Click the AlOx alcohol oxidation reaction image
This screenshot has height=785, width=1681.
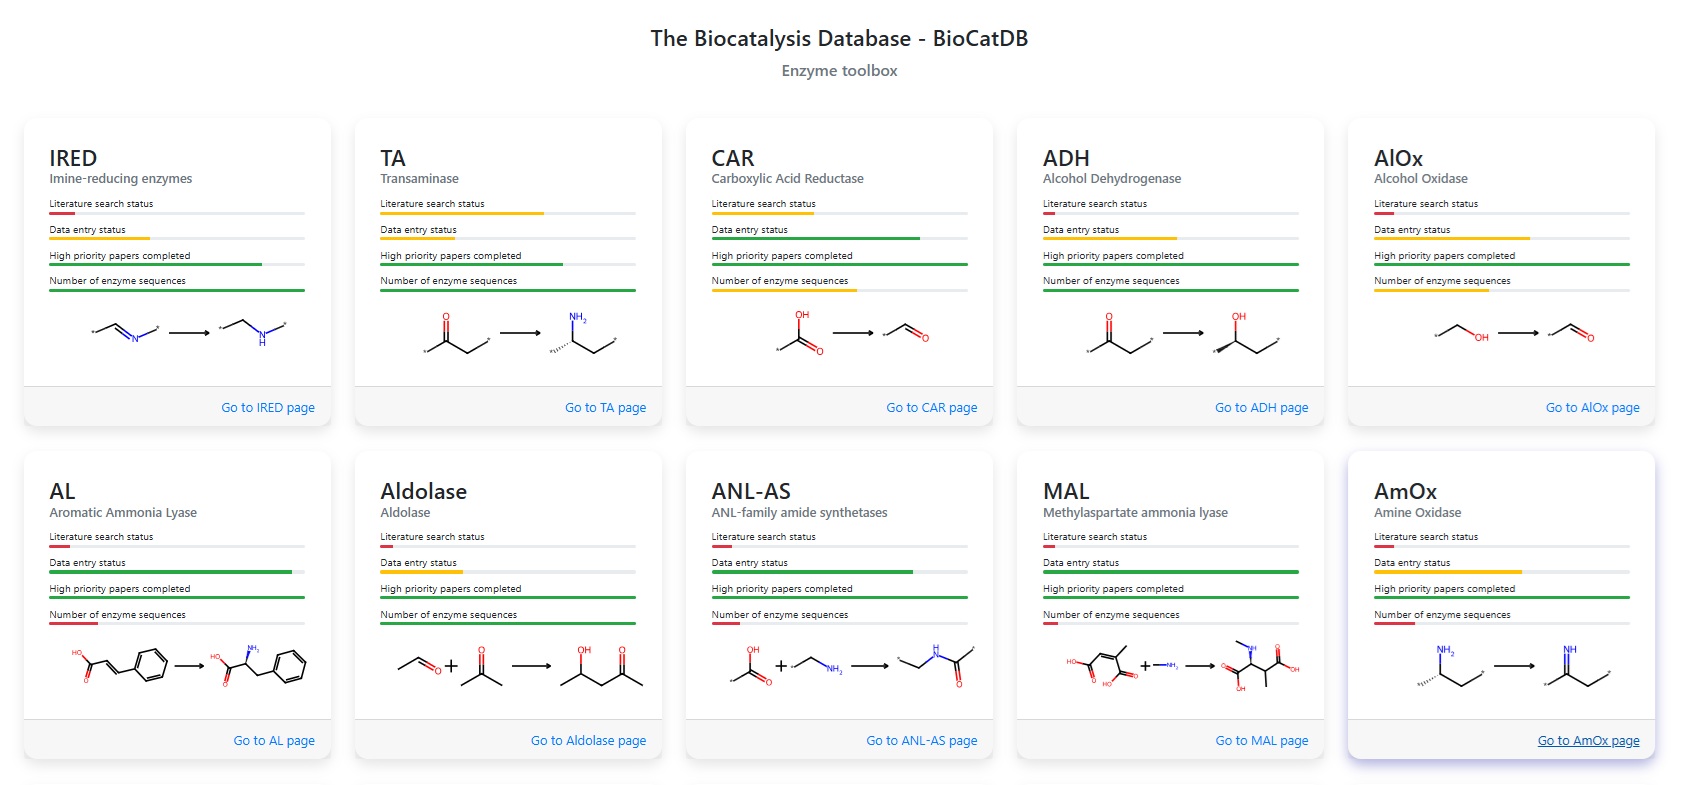coord(1513,332)
